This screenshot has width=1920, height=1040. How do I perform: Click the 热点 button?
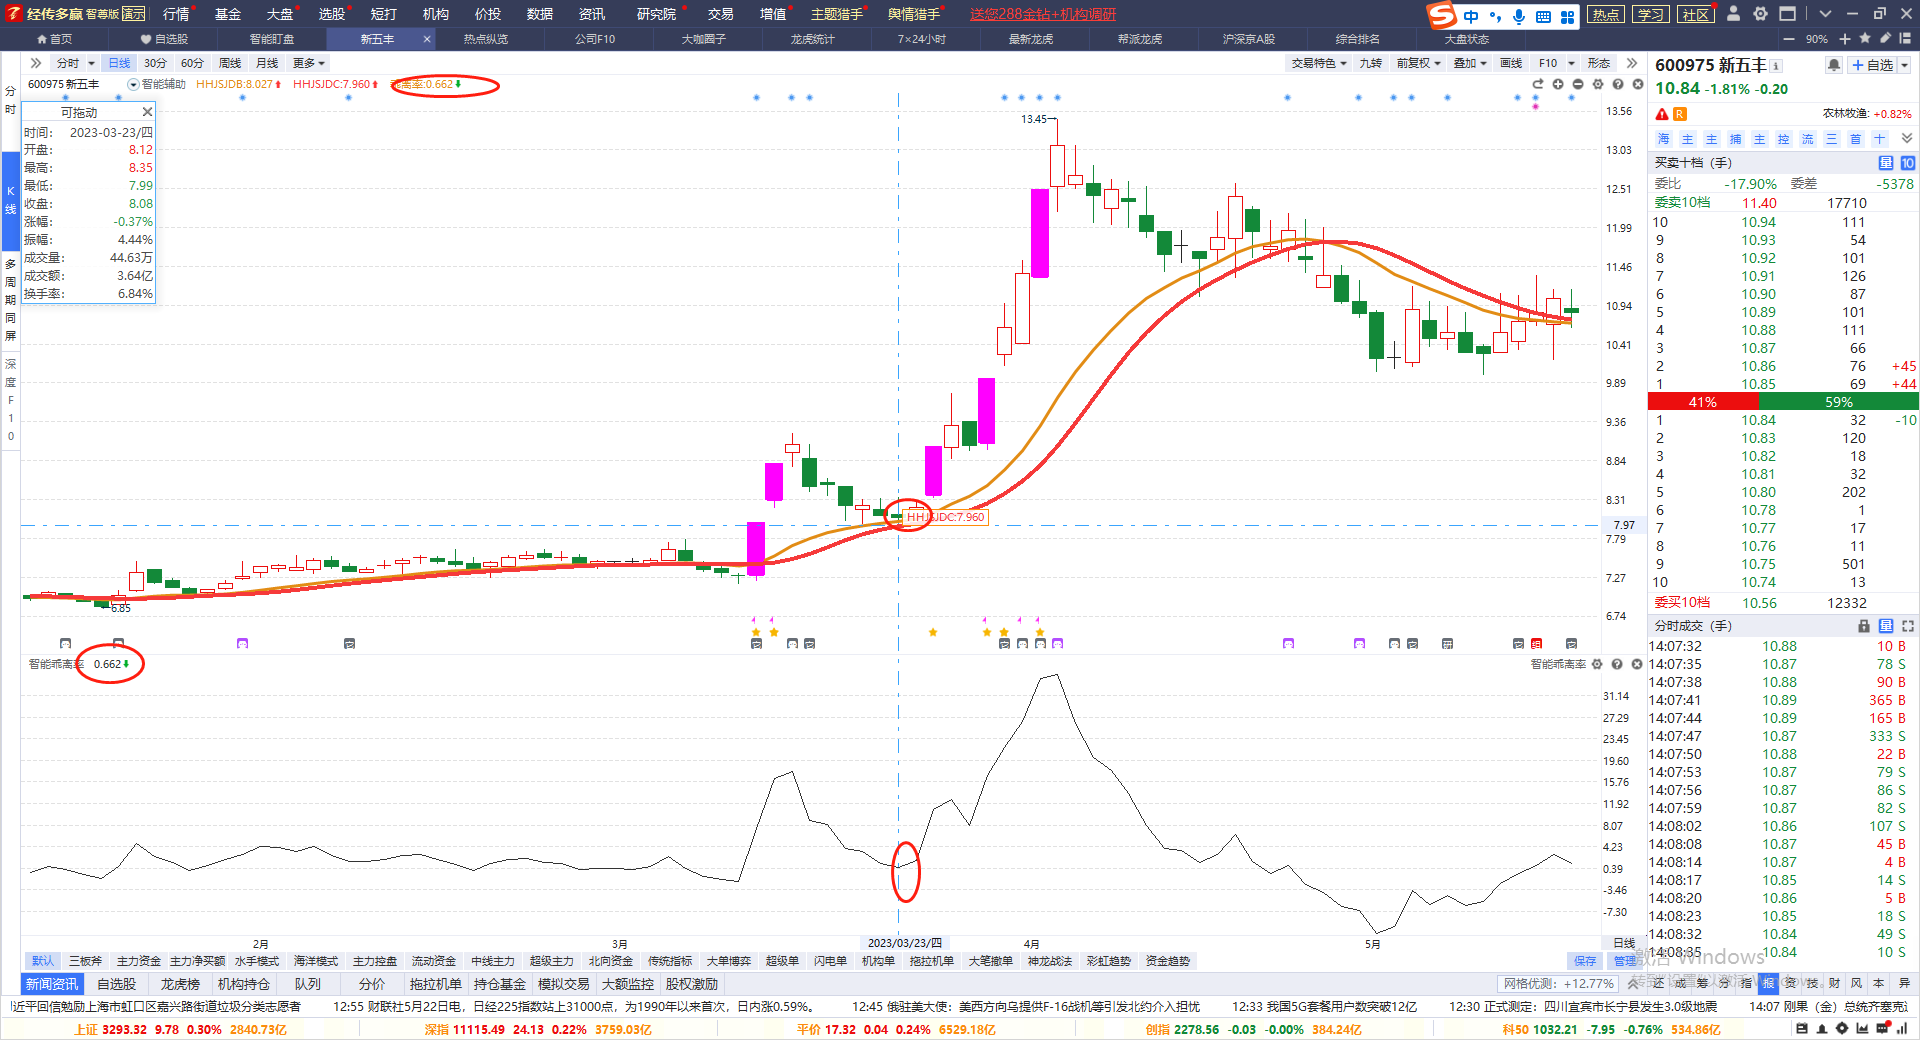pos(1605,14)
